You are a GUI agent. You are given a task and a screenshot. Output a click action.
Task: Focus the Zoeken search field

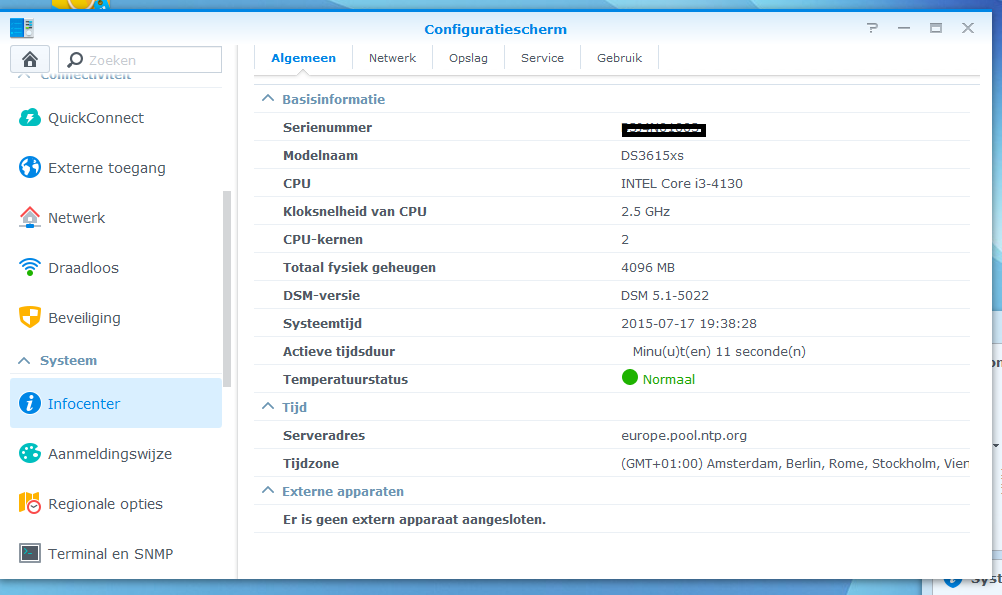tap(140, 59)
